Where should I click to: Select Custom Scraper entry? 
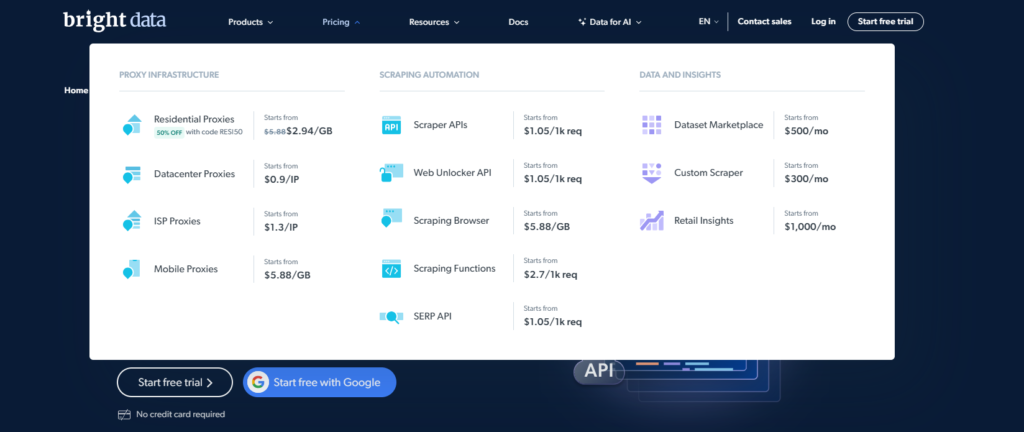(708, 173)
